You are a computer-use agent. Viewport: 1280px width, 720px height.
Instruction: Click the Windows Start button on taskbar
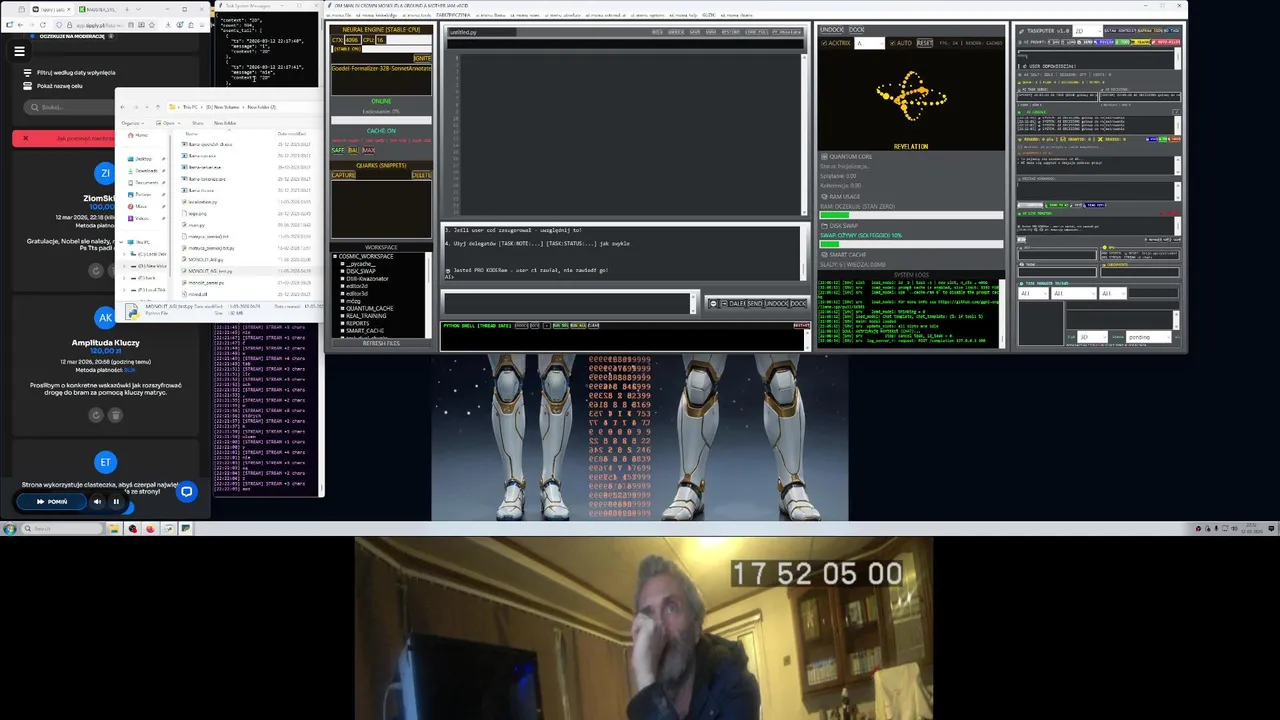coord(9,529)
